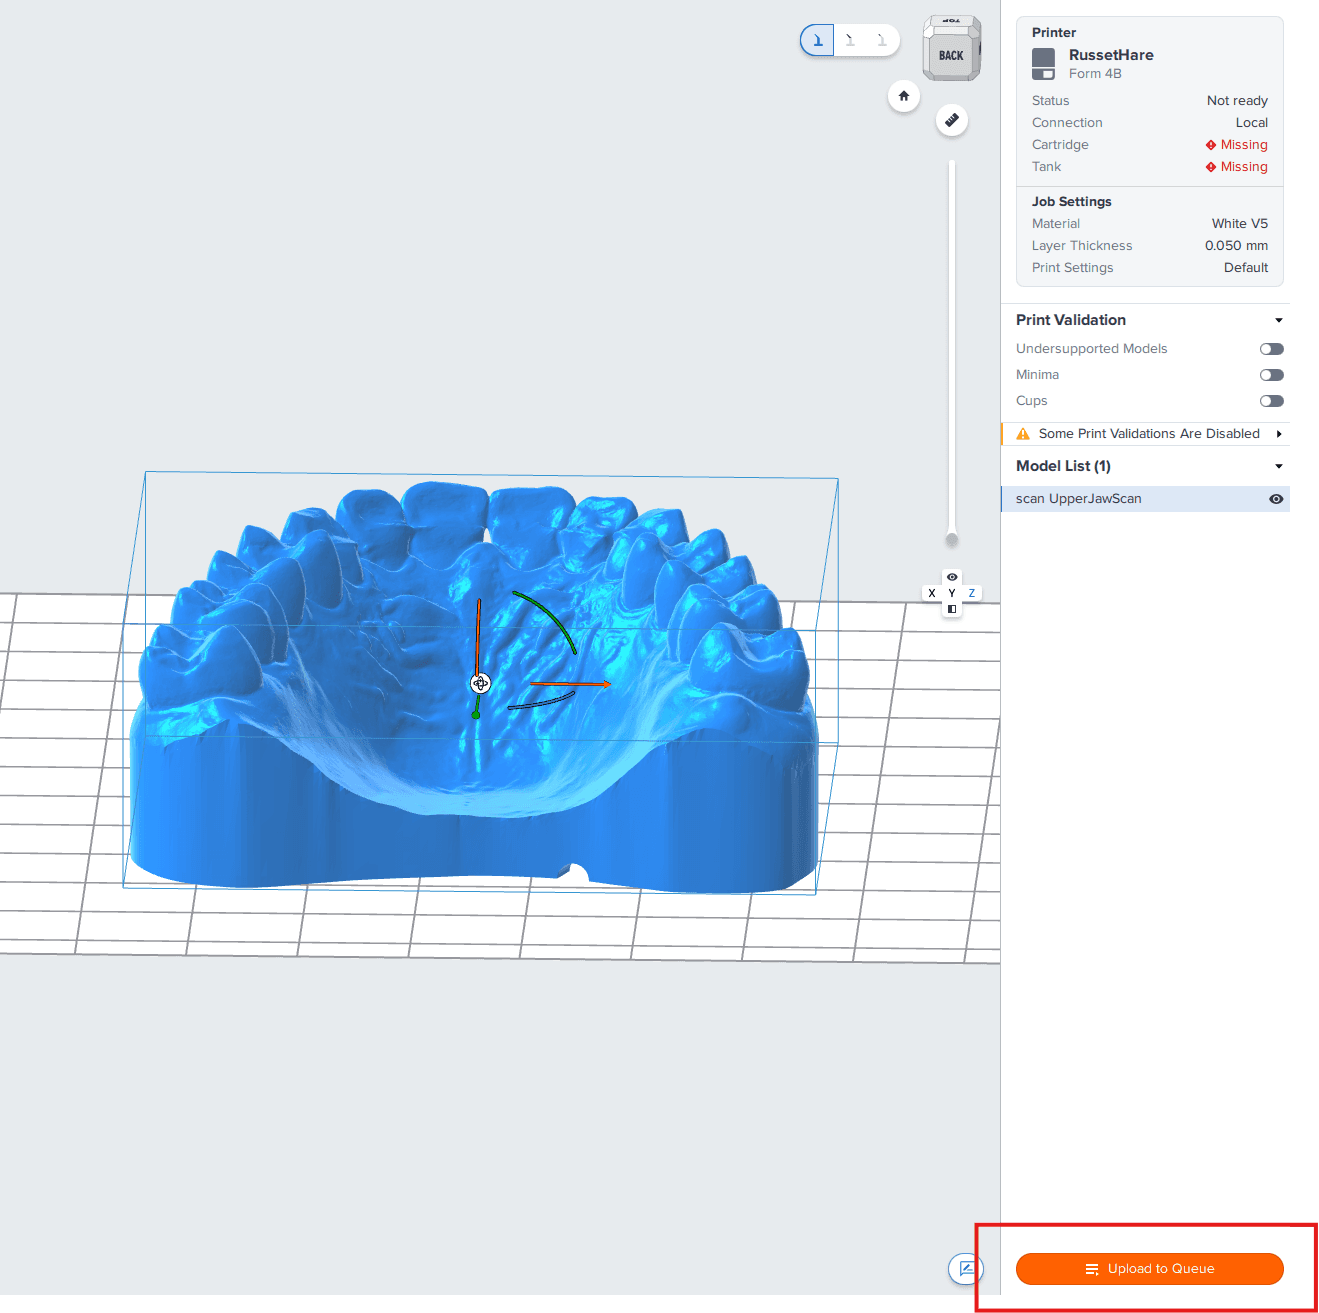The width and height of the screenshot is (1319, 1313).
Task: Click the half-filled square contrast icon
Action: [x=952, y=609]
